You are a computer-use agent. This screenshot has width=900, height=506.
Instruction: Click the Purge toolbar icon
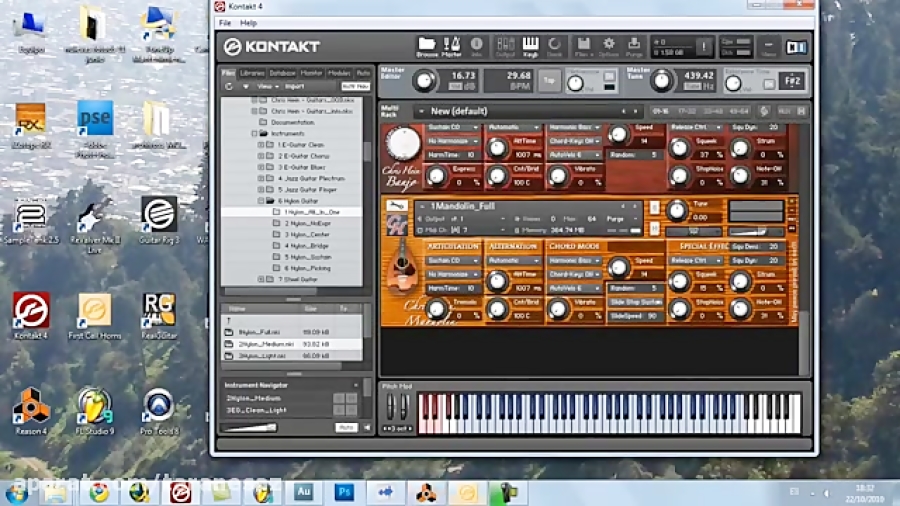point(634,46)
